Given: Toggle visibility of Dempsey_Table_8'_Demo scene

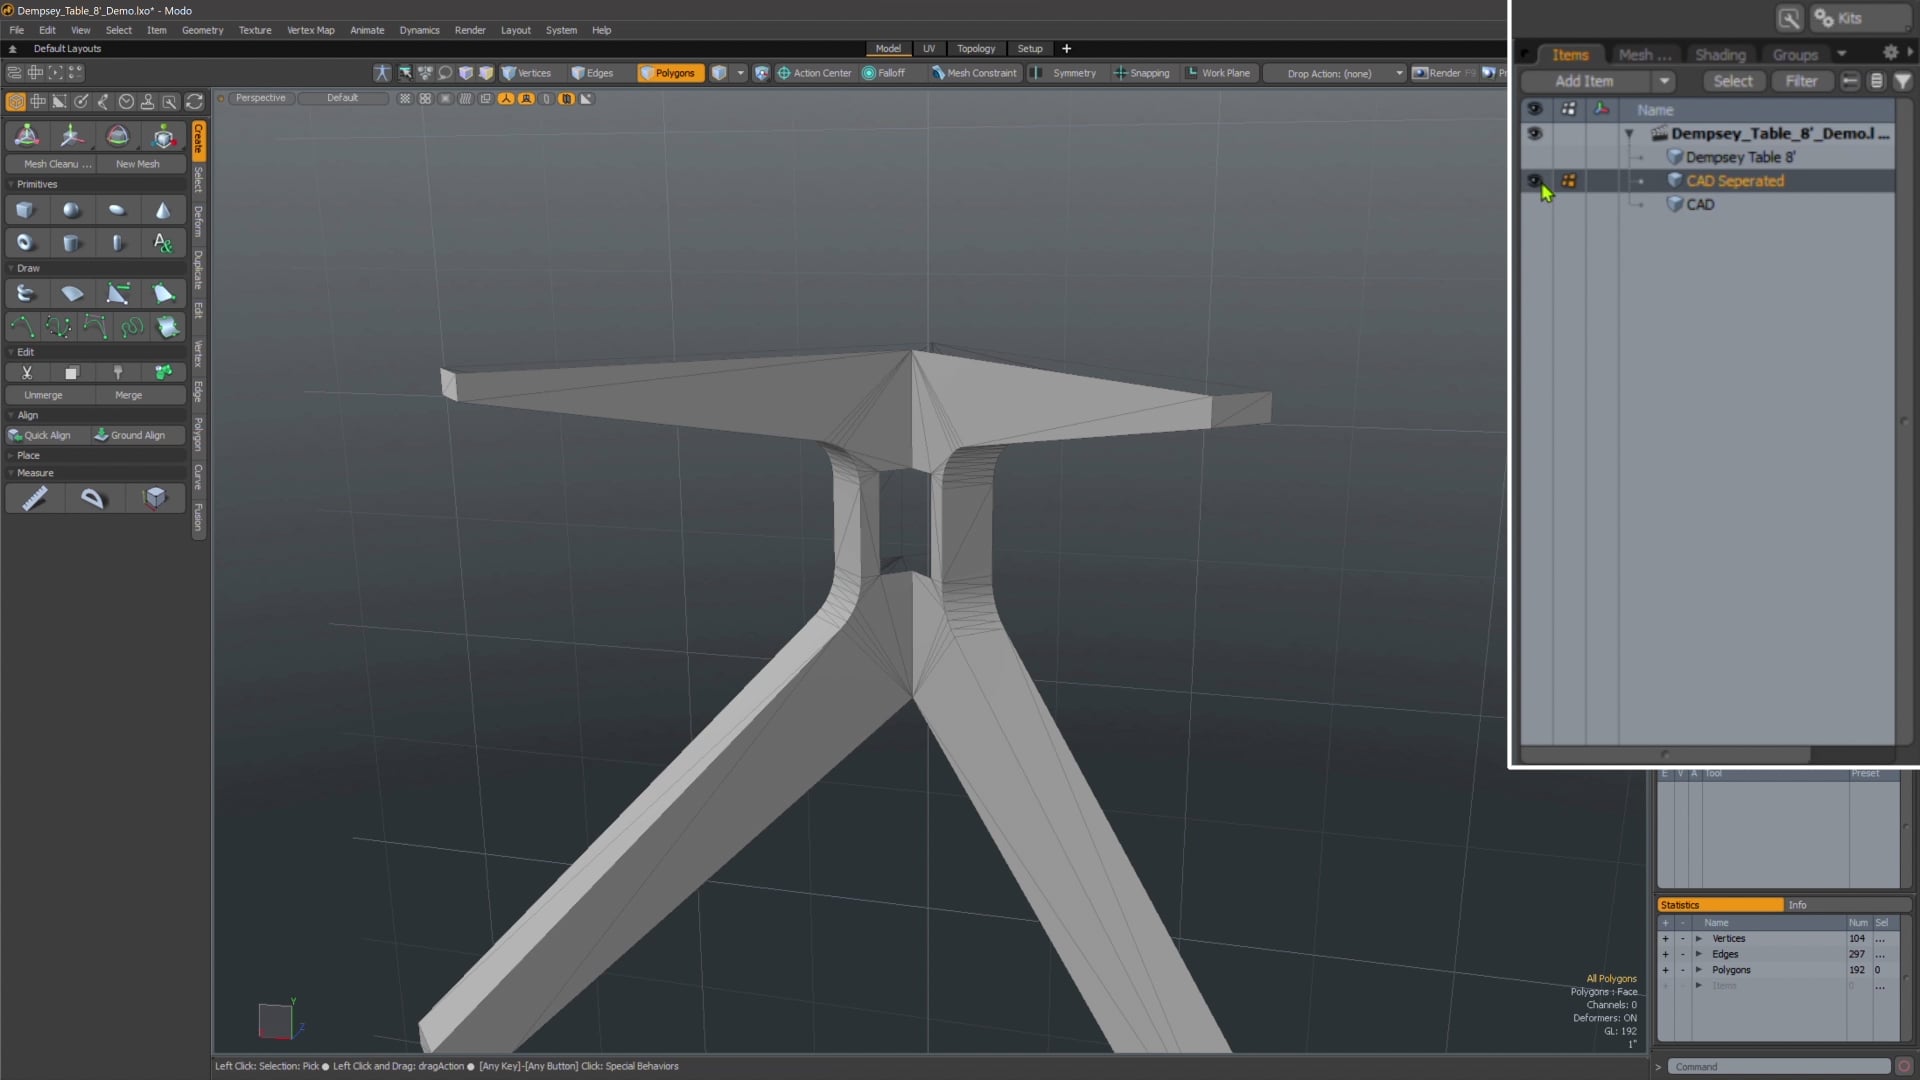Looking at the screenshot, I should (x=1535, y=134).
